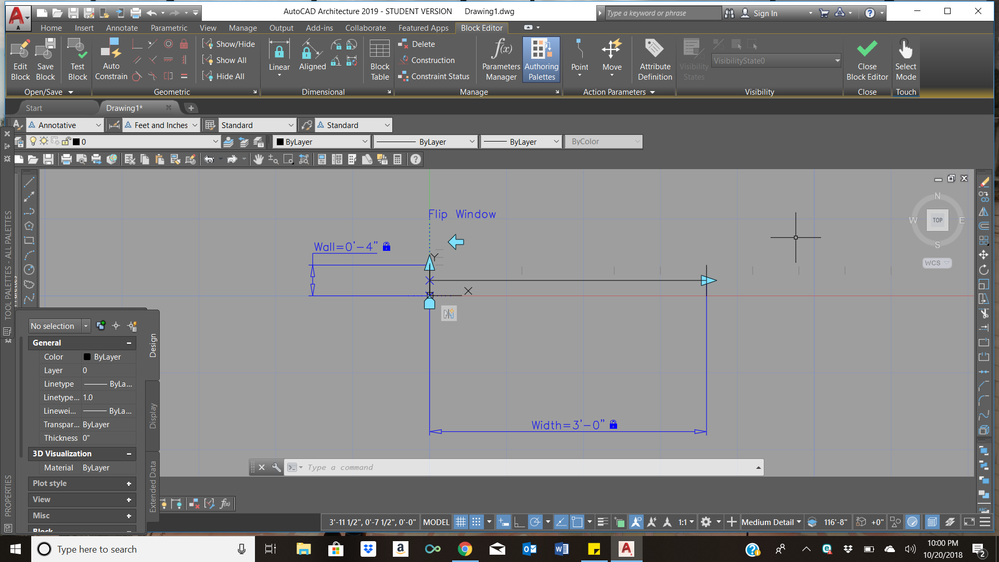
Task: Select the Line draw tool in left toolbar
Action: (x=29, y=182)
